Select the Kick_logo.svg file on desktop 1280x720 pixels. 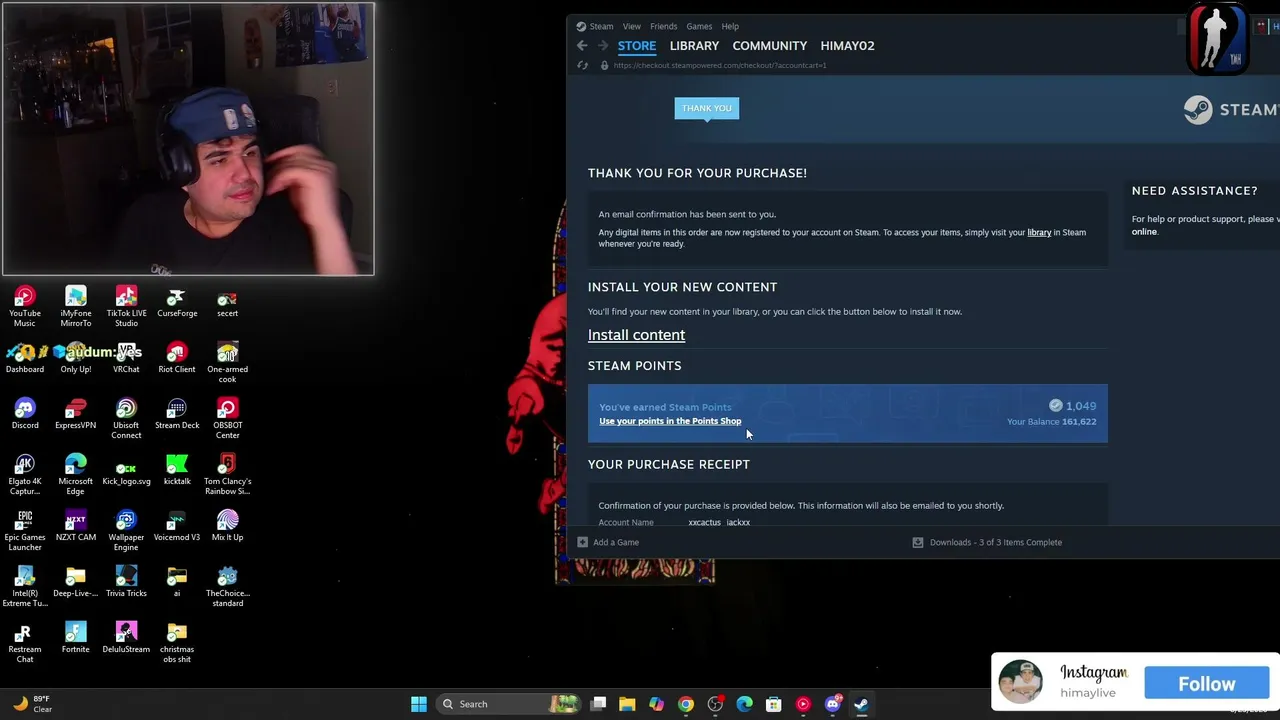point(126,470)
